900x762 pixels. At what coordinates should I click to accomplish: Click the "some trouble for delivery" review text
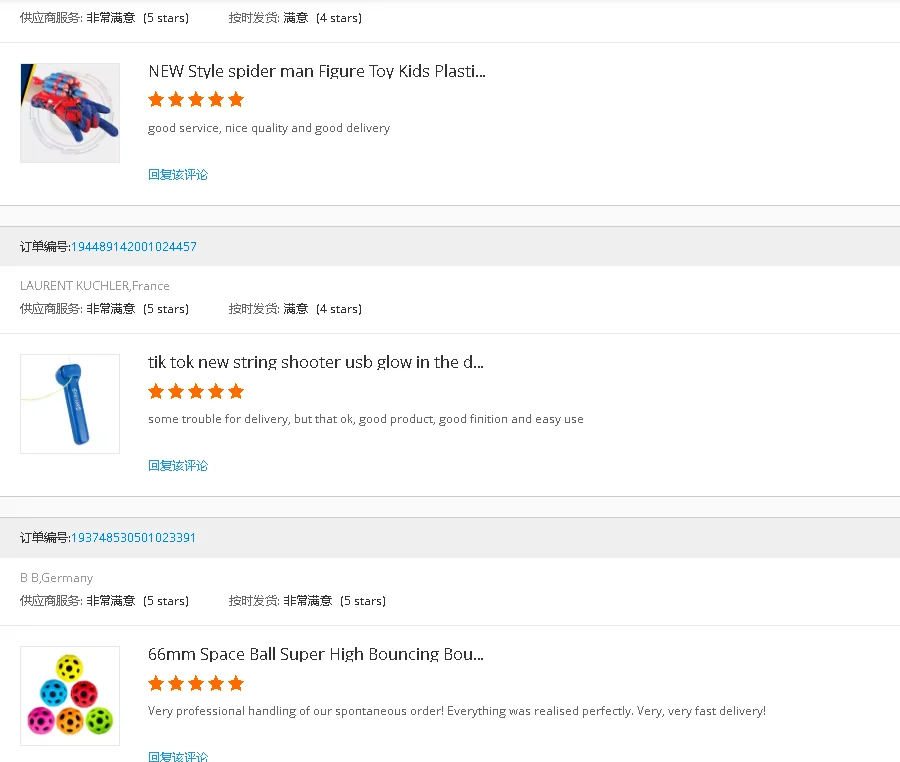tap(365, 419)
